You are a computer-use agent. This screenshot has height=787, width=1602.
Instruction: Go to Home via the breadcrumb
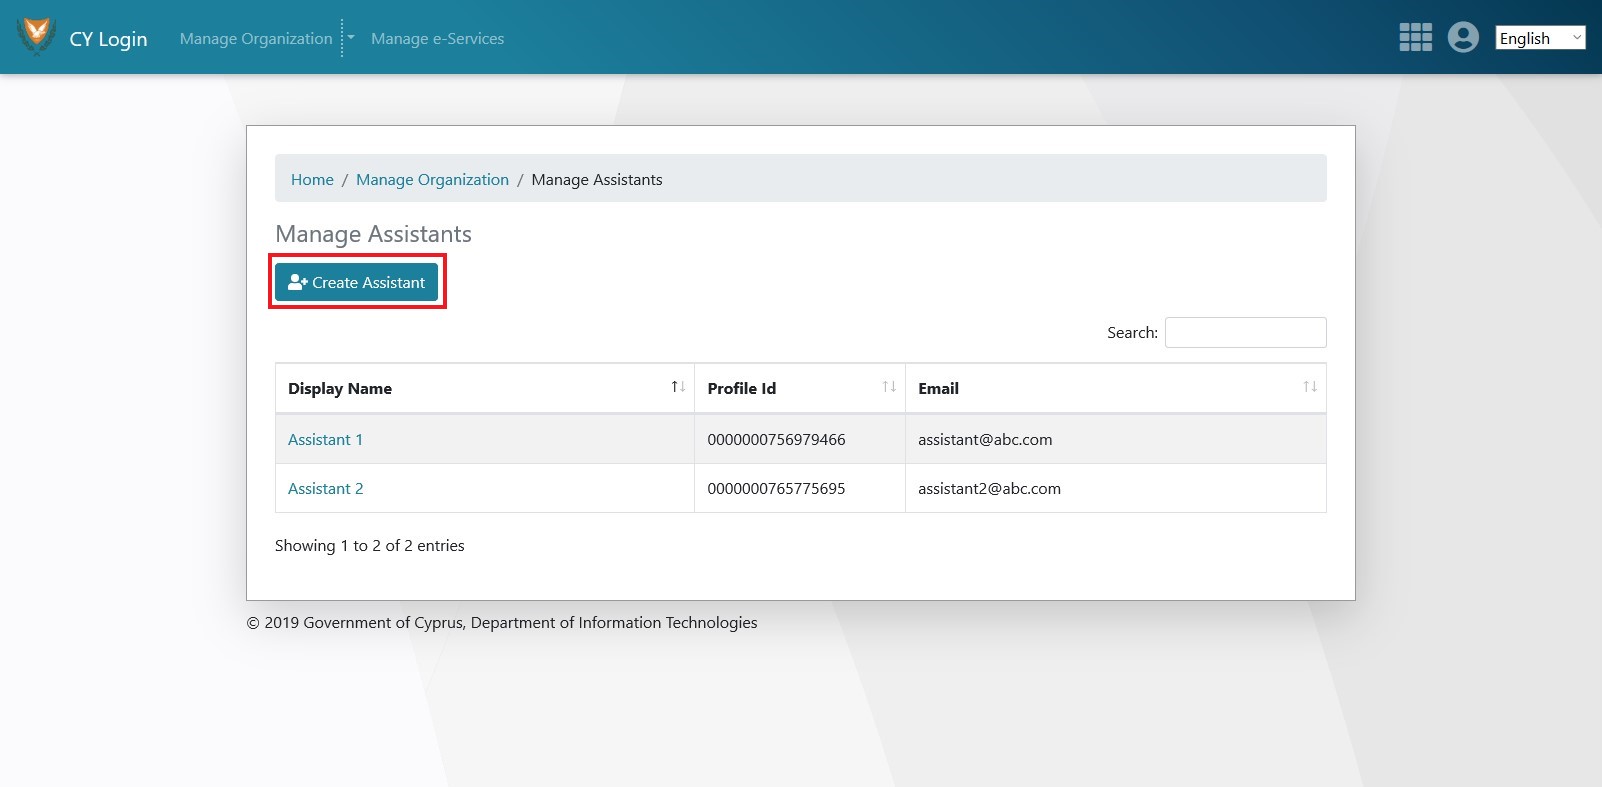312,180
